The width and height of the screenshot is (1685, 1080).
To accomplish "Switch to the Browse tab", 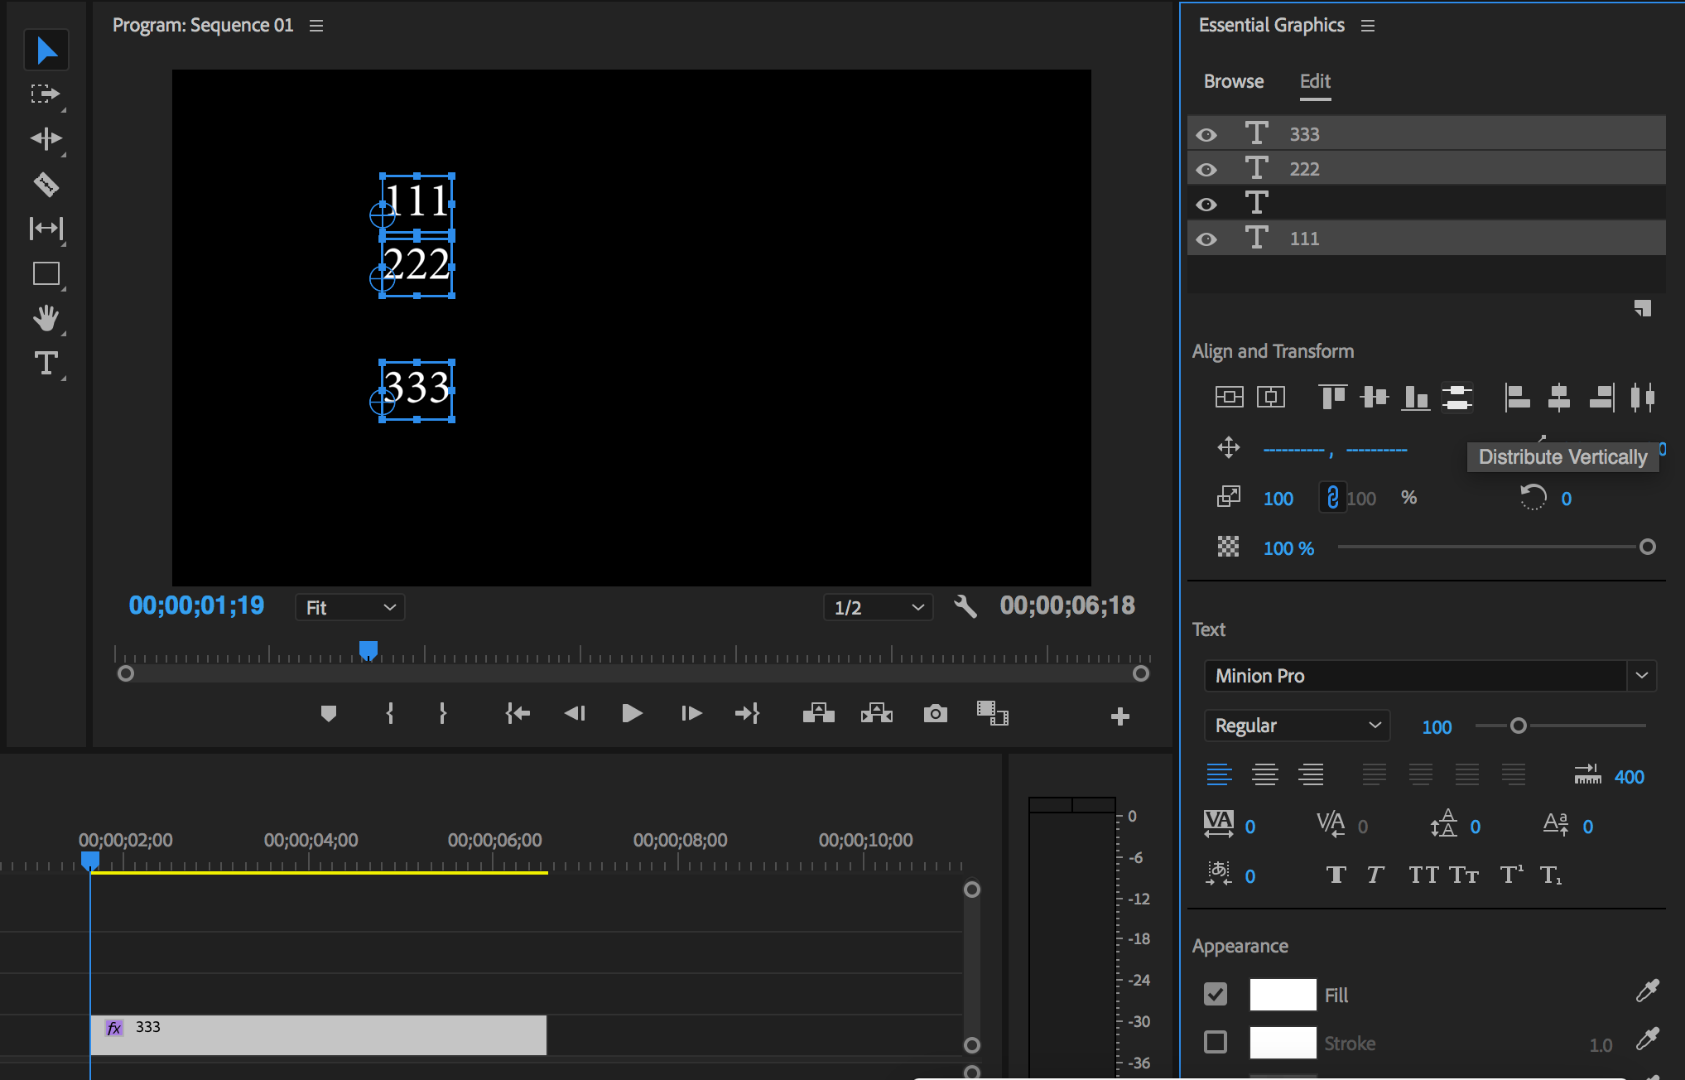I will (1233, 82).
